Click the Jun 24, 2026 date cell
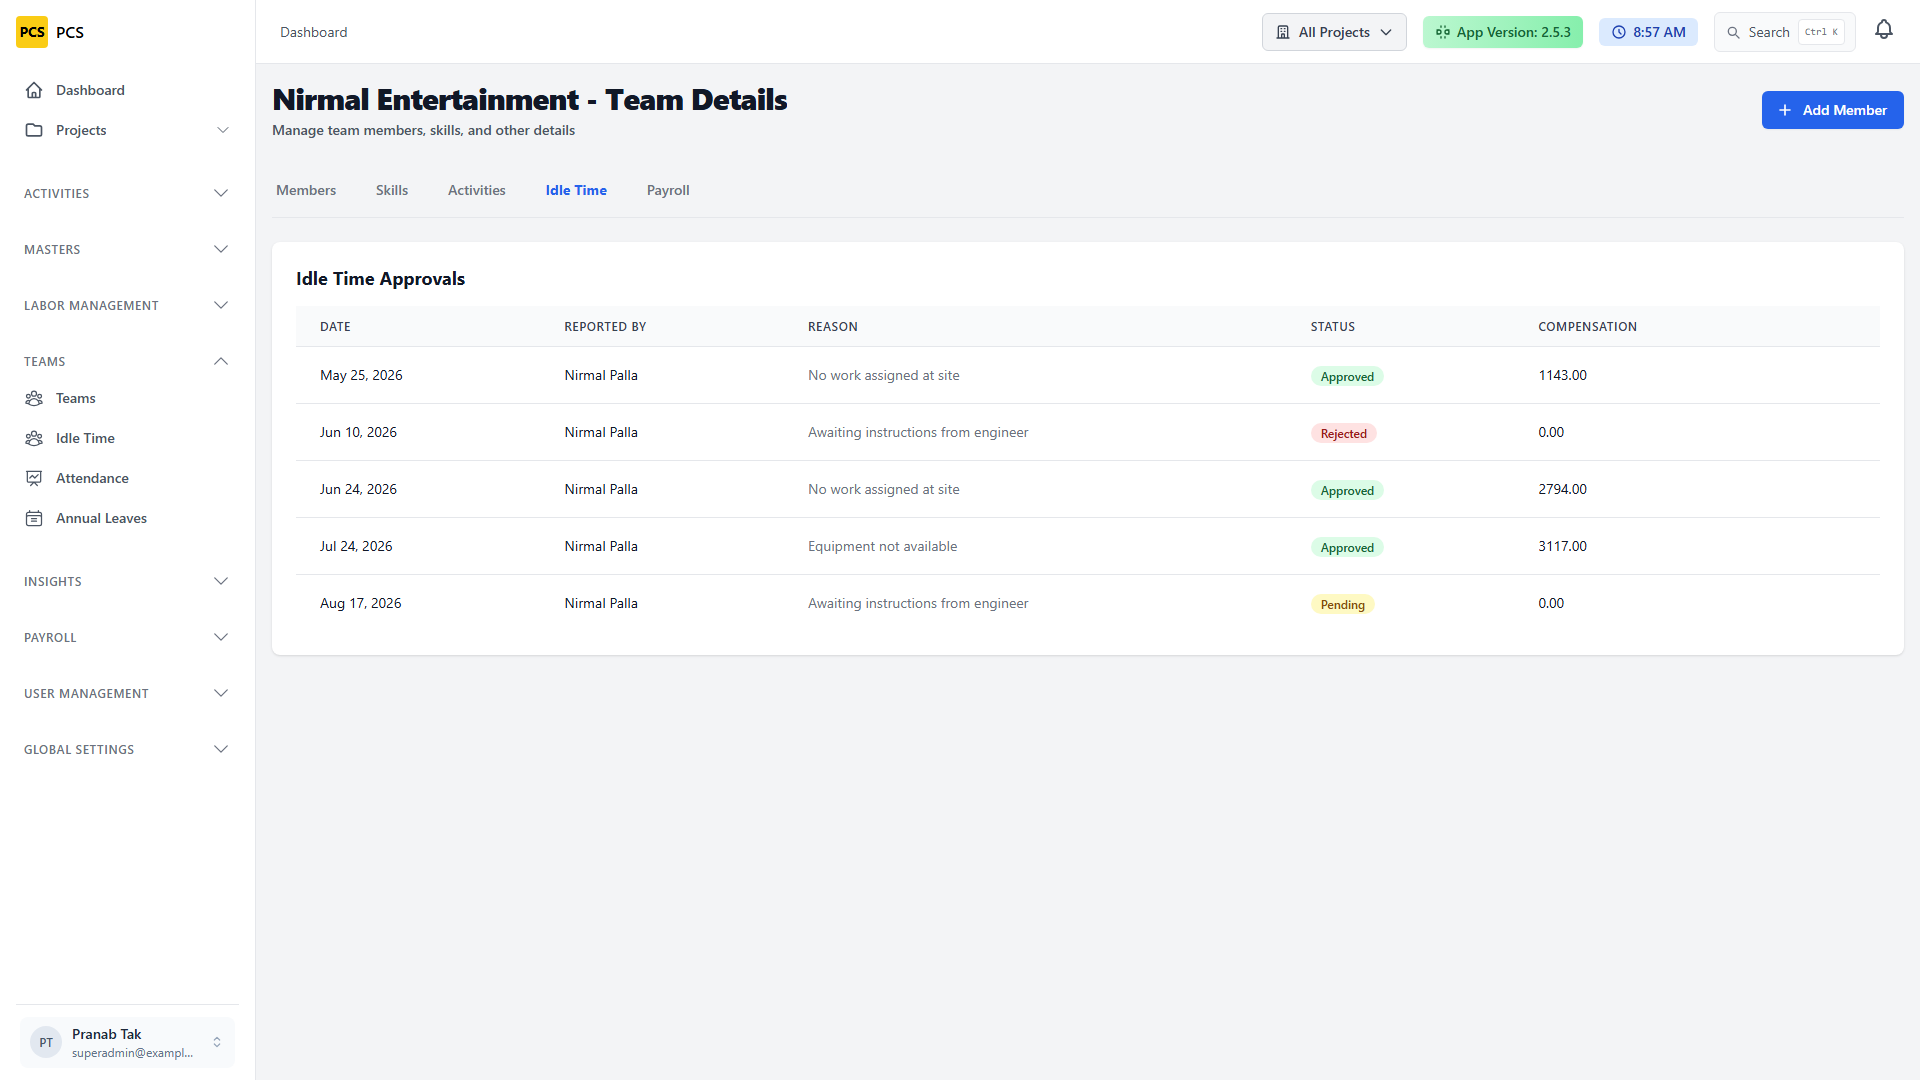Screen dimensions: 1920x1080 (x=358, y=489)
